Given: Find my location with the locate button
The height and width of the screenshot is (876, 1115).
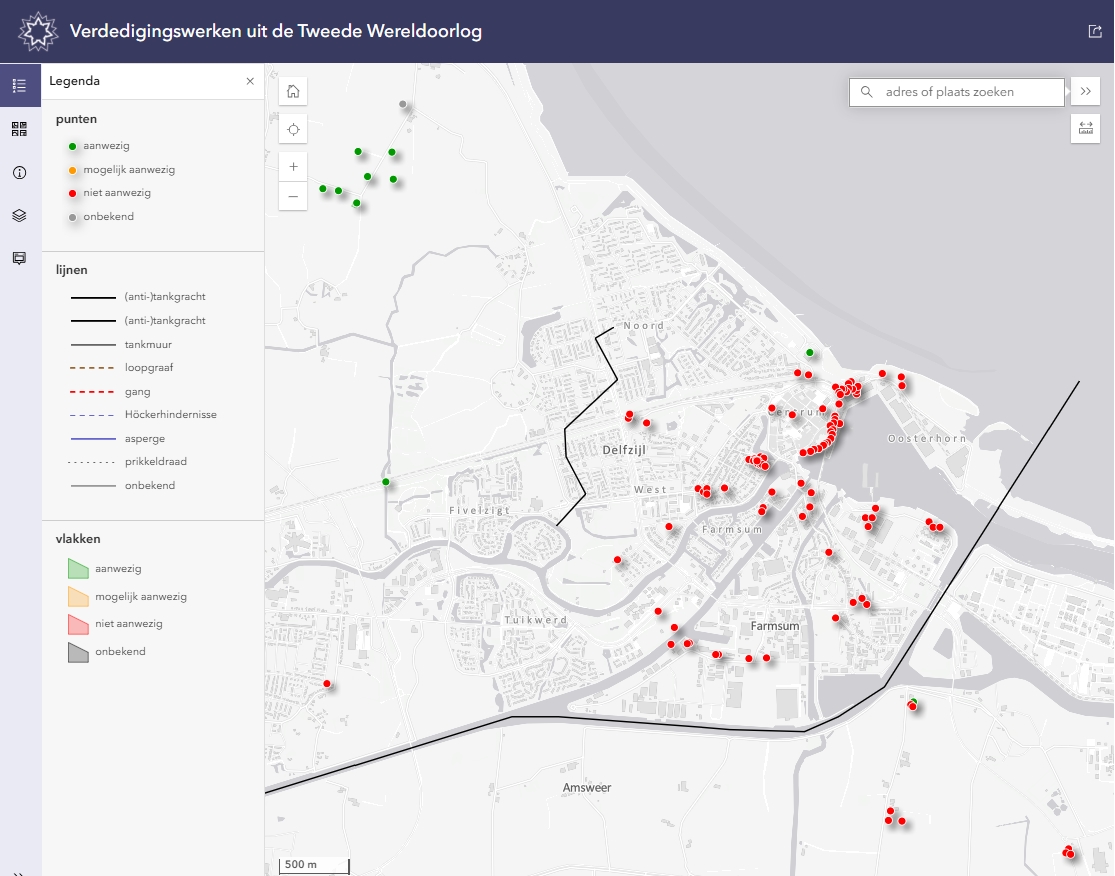Looking at the screenshot, I should click(293, 130).
